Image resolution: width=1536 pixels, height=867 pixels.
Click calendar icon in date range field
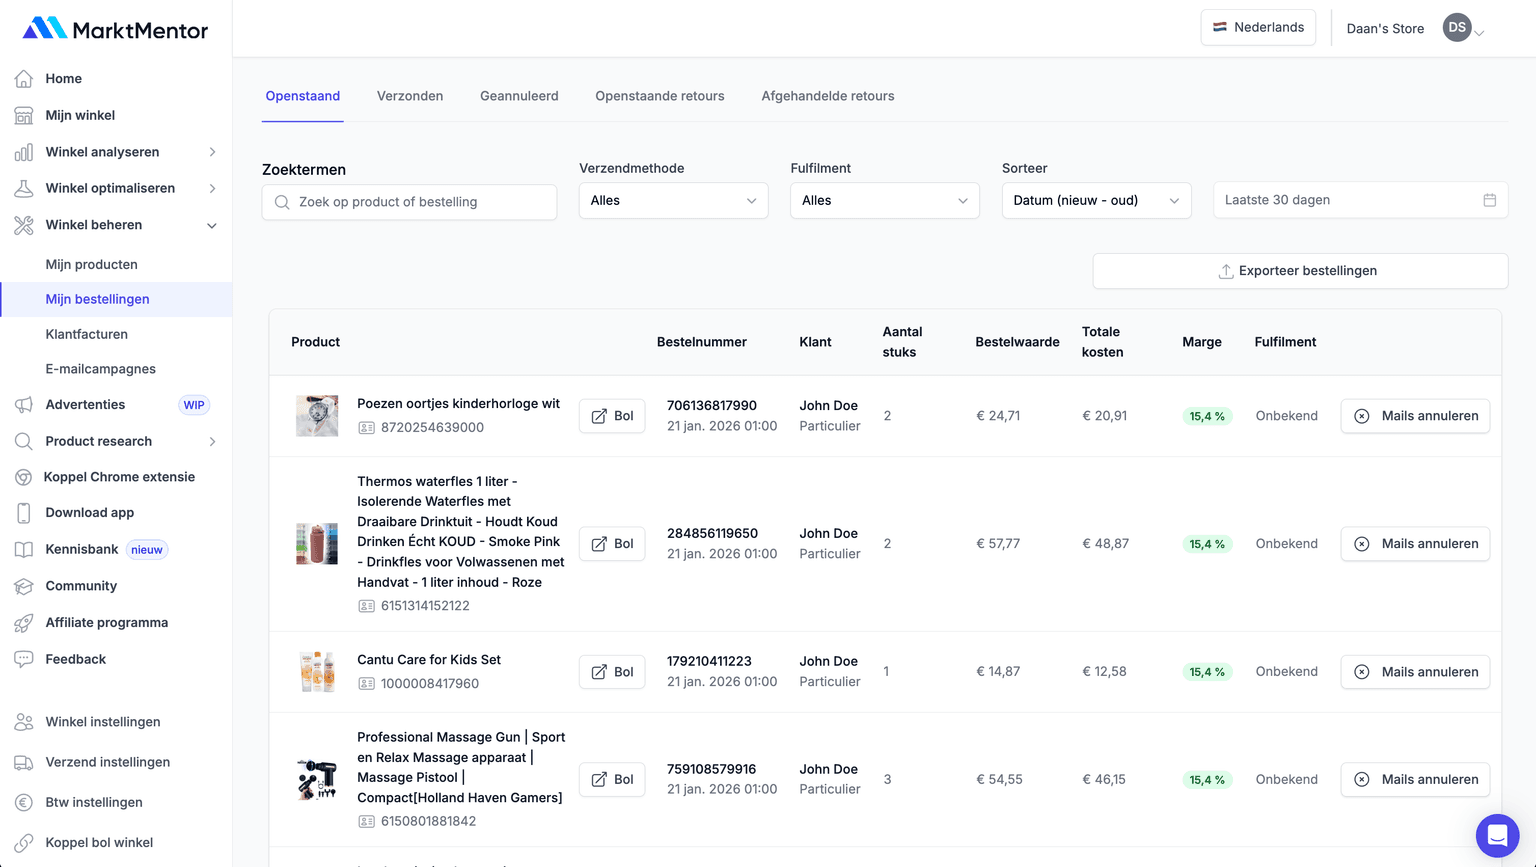[1489, 200]
